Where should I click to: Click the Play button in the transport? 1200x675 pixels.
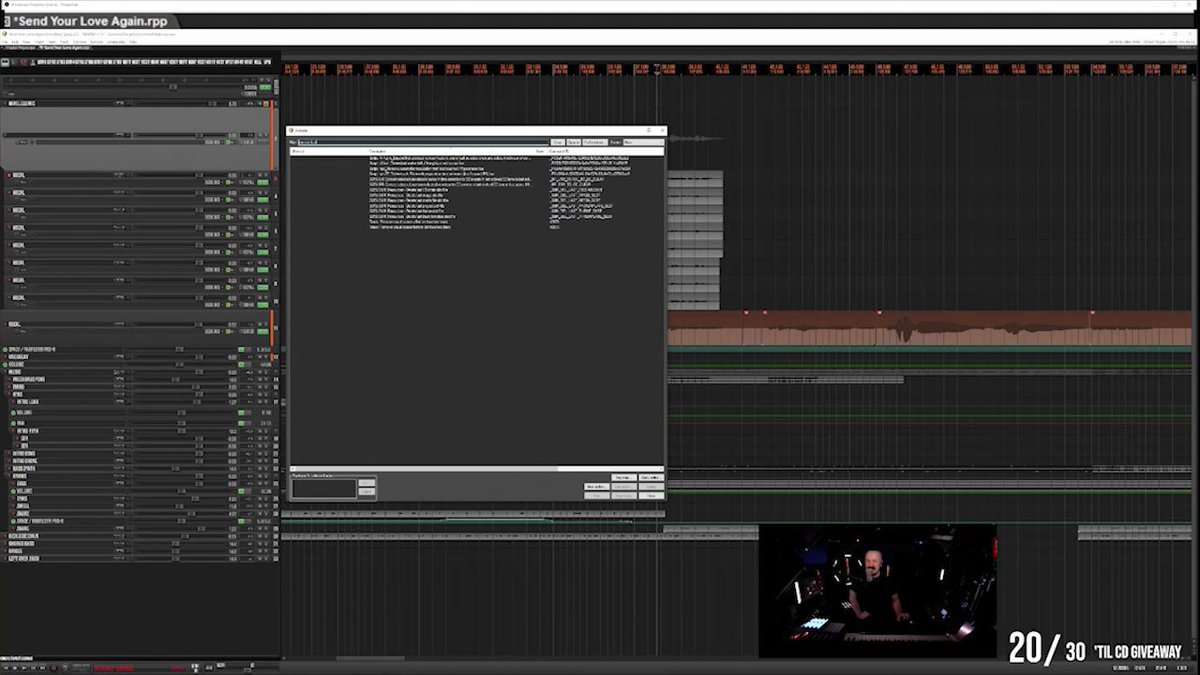tap(24, 668)
